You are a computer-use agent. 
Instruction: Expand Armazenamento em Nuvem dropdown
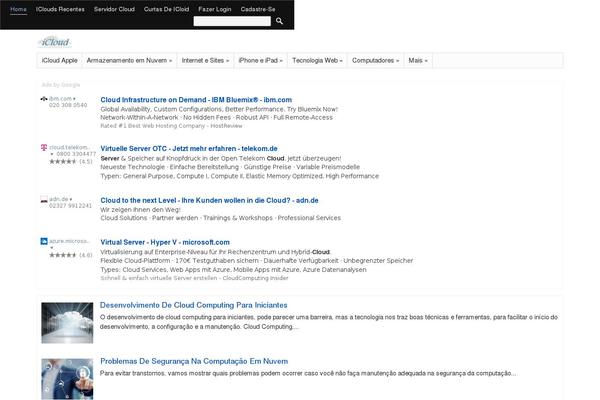point(129,60)
